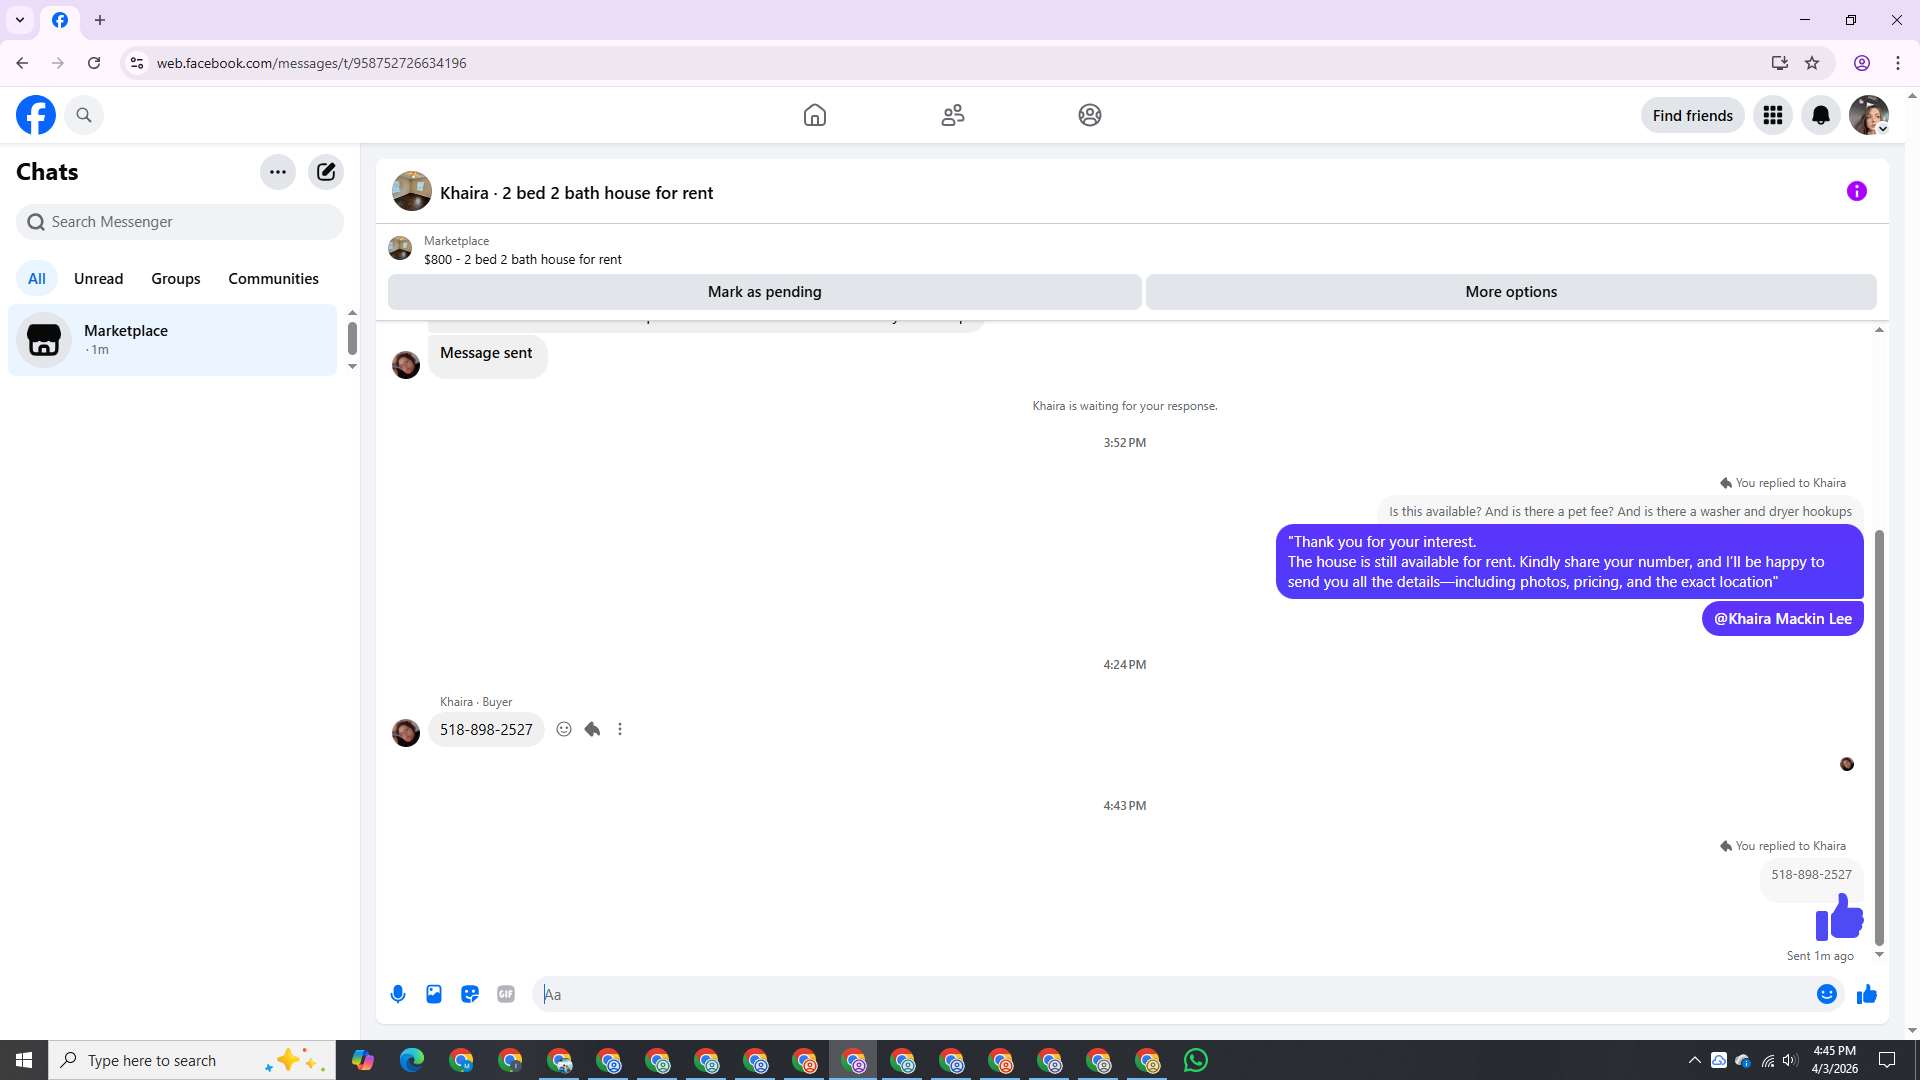Click Mark as pending button
The width and height of the screenshot is (1920, 1080).
pyautogui.click(x=764, y=292)
